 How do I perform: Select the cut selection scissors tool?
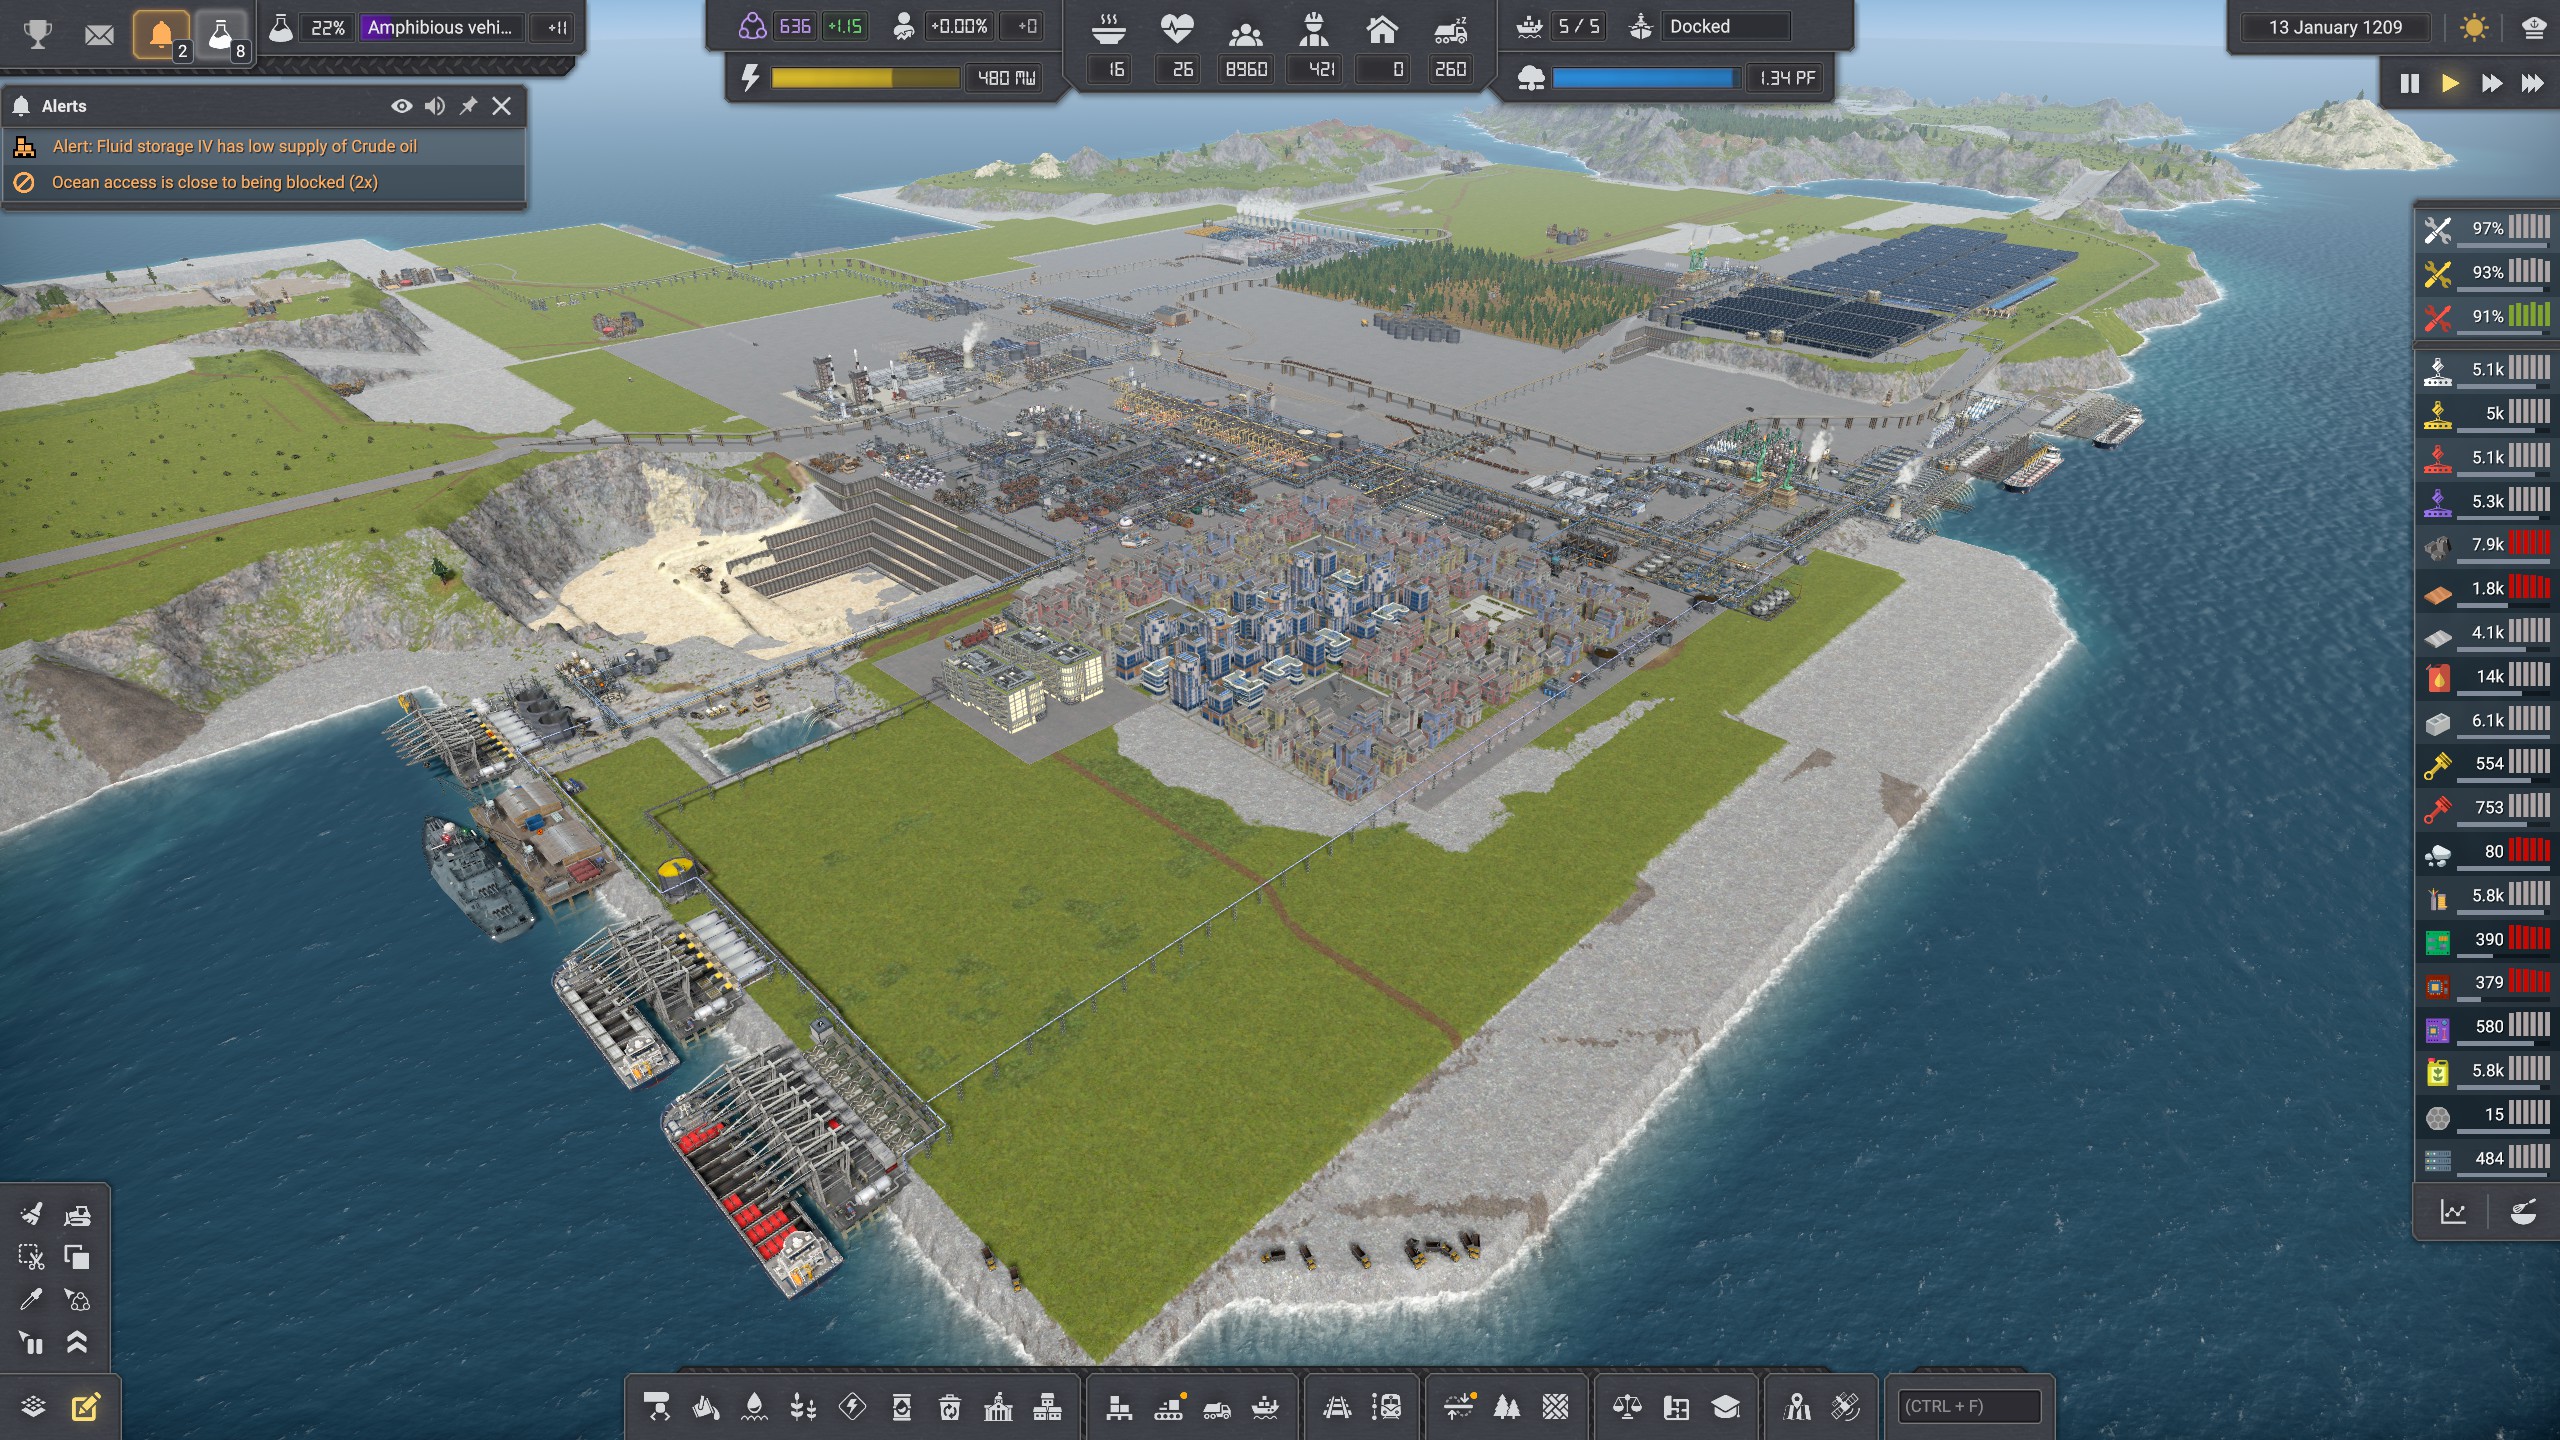[x=31, y=1257]
